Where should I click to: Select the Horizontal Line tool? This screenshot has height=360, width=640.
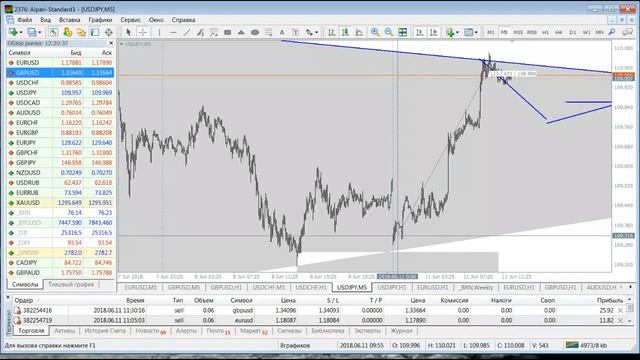pyautogui.click(x=173, y=32)
